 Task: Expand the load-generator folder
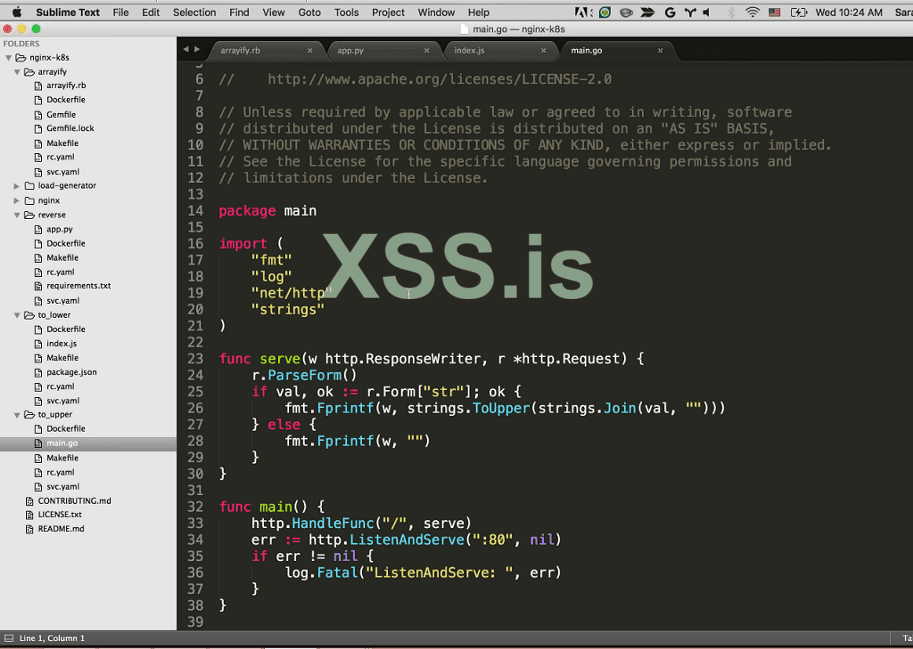tap(17, 186)
